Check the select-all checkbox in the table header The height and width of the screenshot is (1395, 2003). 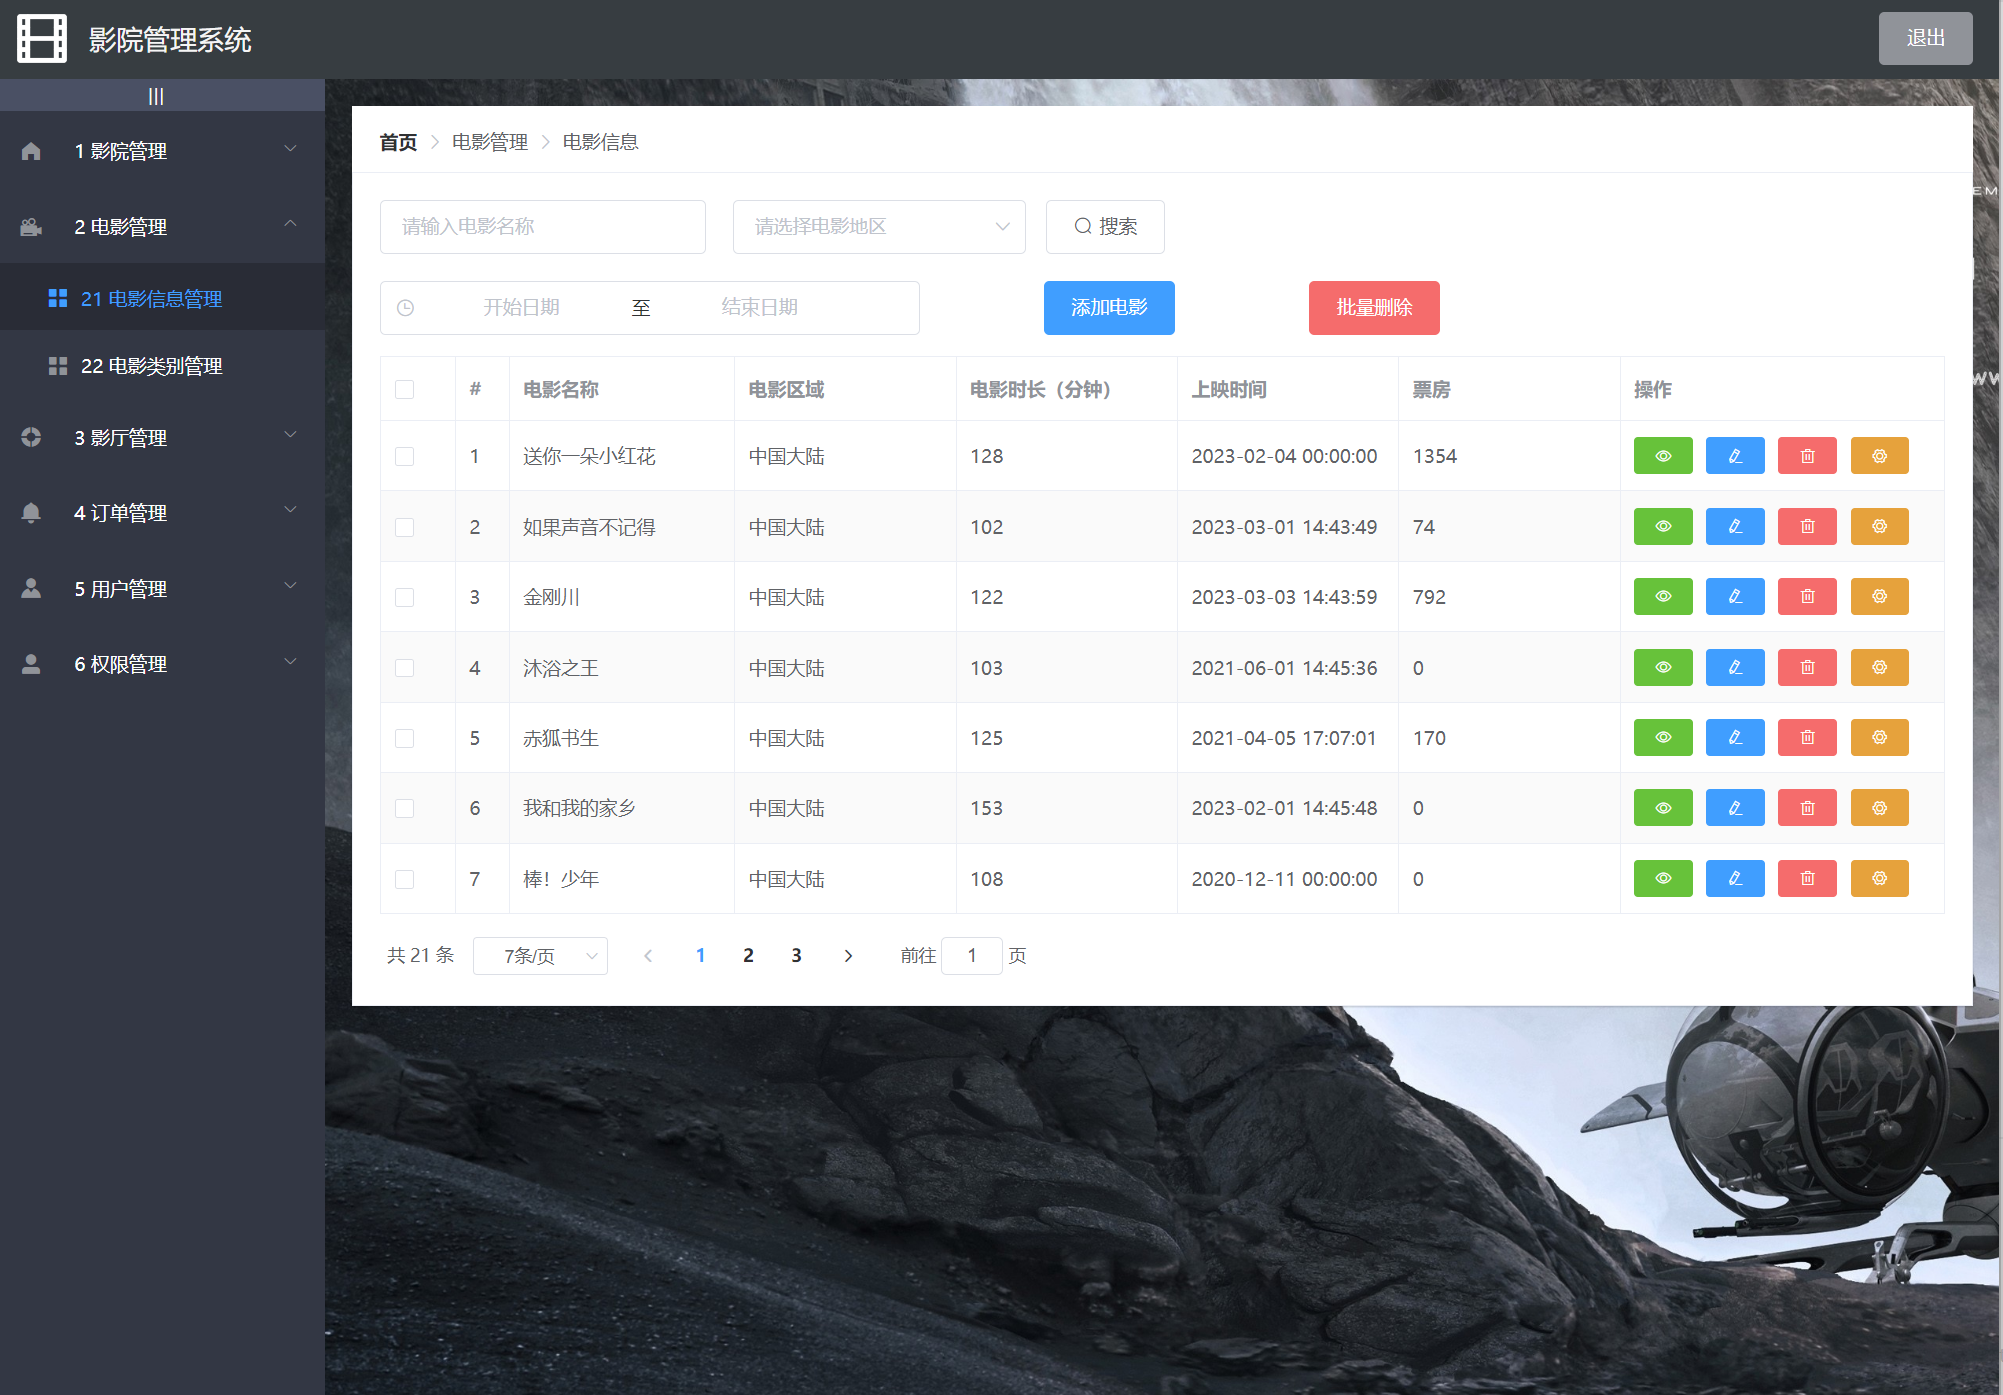404,389
